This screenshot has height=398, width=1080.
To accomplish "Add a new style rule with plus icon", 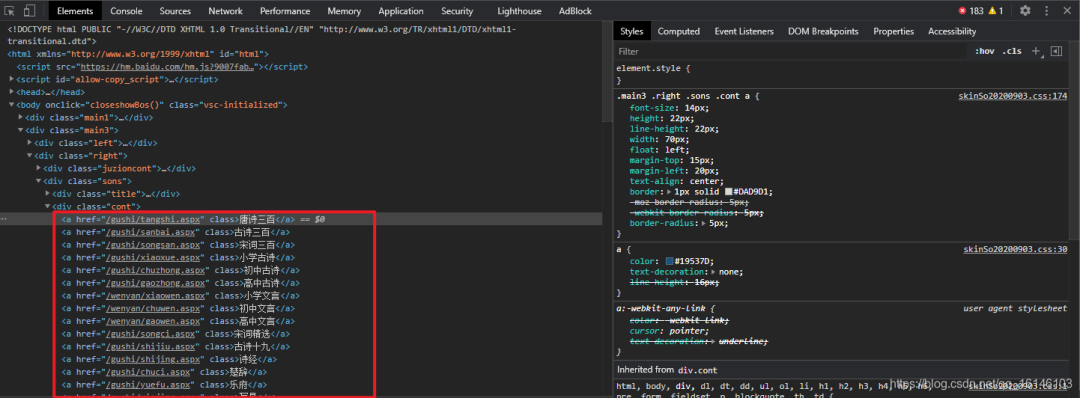I will [x=1035, y=52].
